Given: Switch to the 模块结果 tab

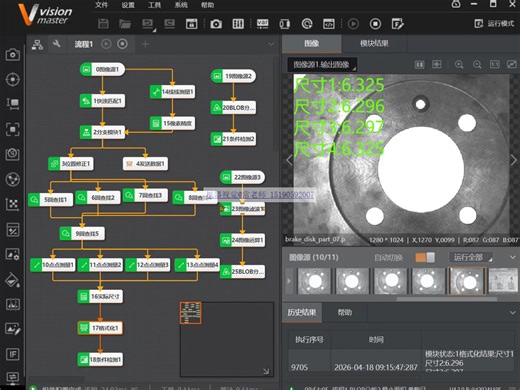Looking at the screenshot, I should (x=374, y=43).
